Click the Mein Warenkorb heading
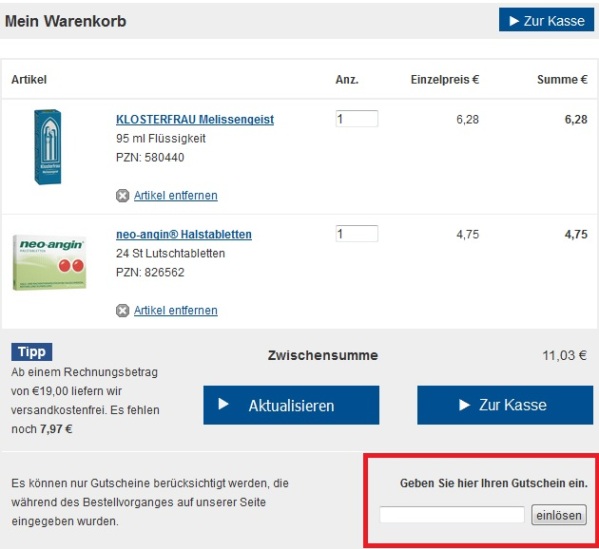The width and height of the screenshot is (599, 549). 66,21
